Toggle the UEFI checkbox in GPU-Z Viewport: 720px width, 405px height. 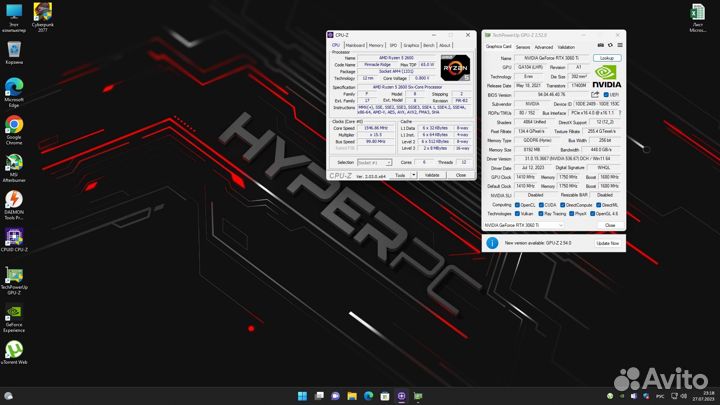click(606, 95)
